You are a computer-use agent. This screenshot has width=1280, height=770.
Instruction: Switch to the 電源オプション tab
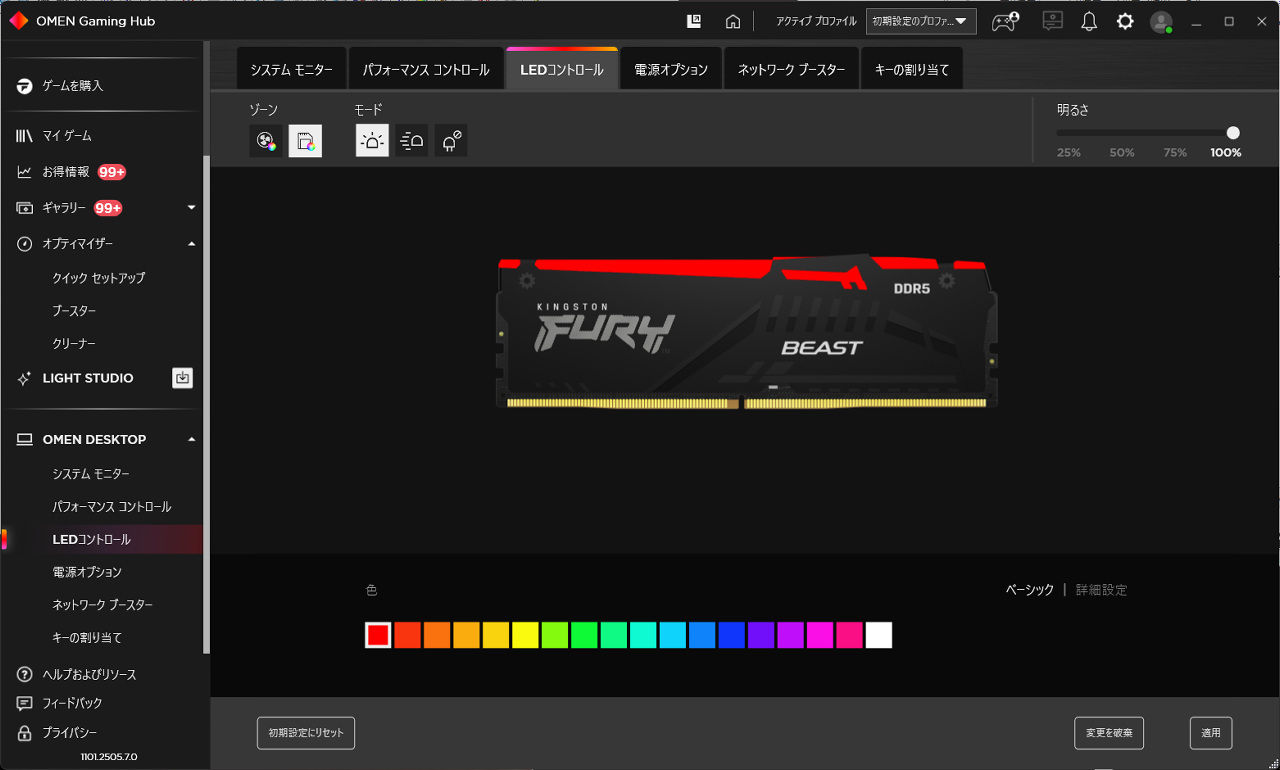click(671, 68)
